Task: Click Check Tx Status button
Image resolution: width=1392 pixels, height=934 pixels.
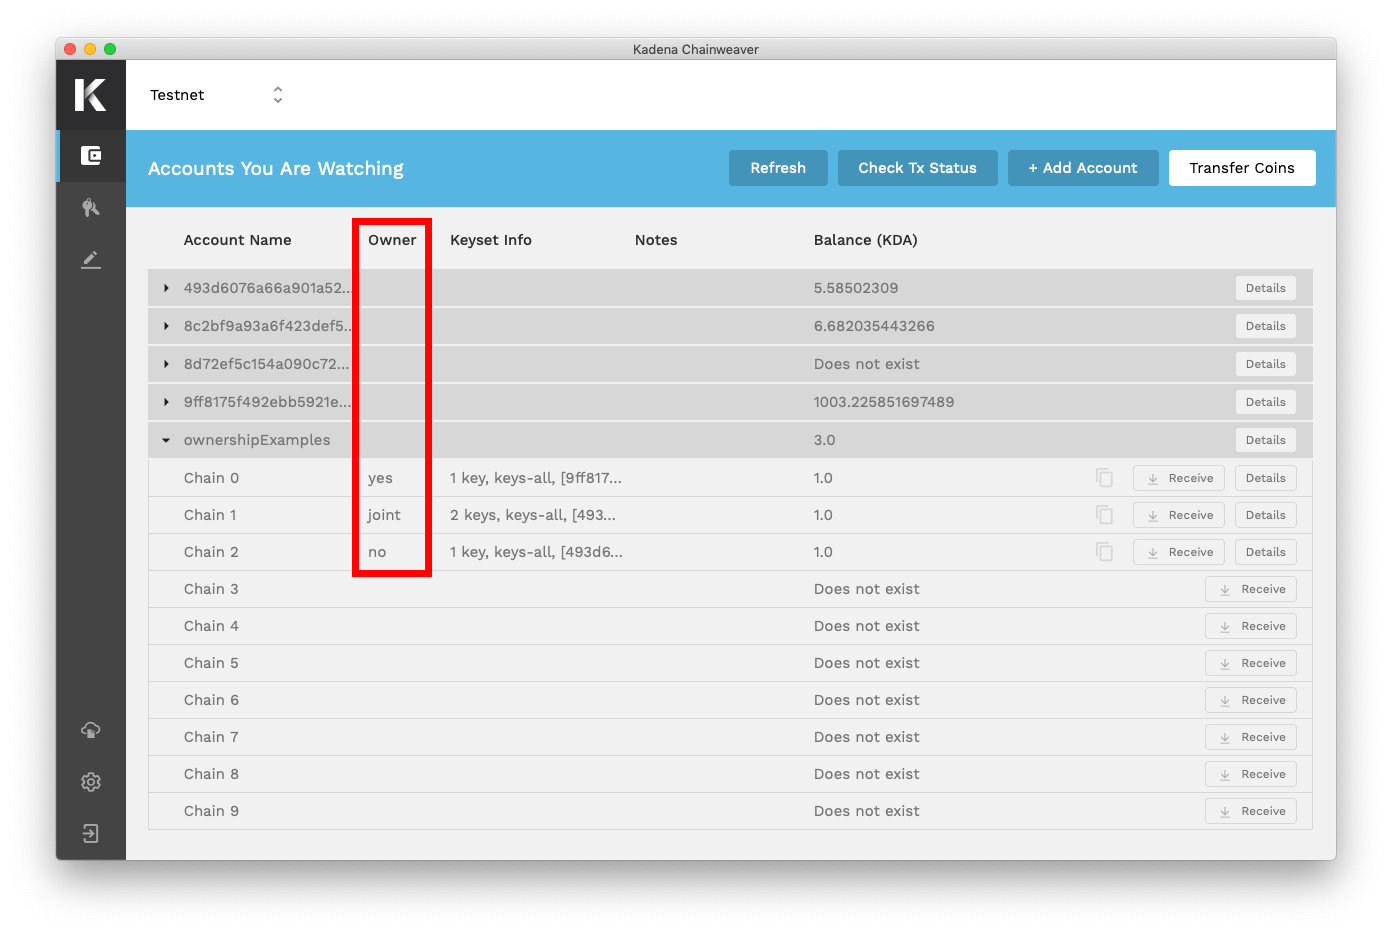Action: click(917, 168)
